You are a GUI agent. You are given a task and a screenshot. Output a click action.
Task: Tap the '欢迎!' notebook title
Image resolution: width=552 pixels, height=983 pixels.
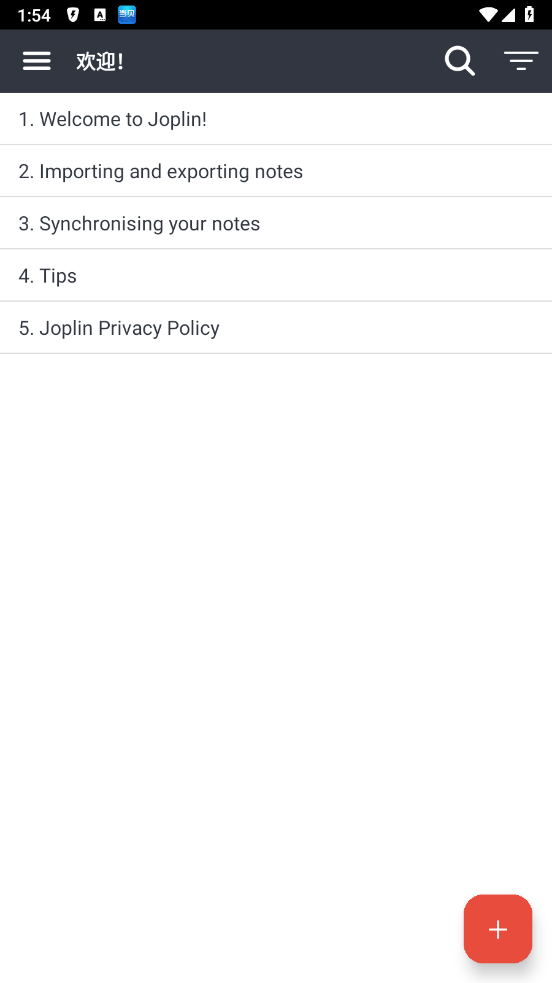tap(100, 61)
